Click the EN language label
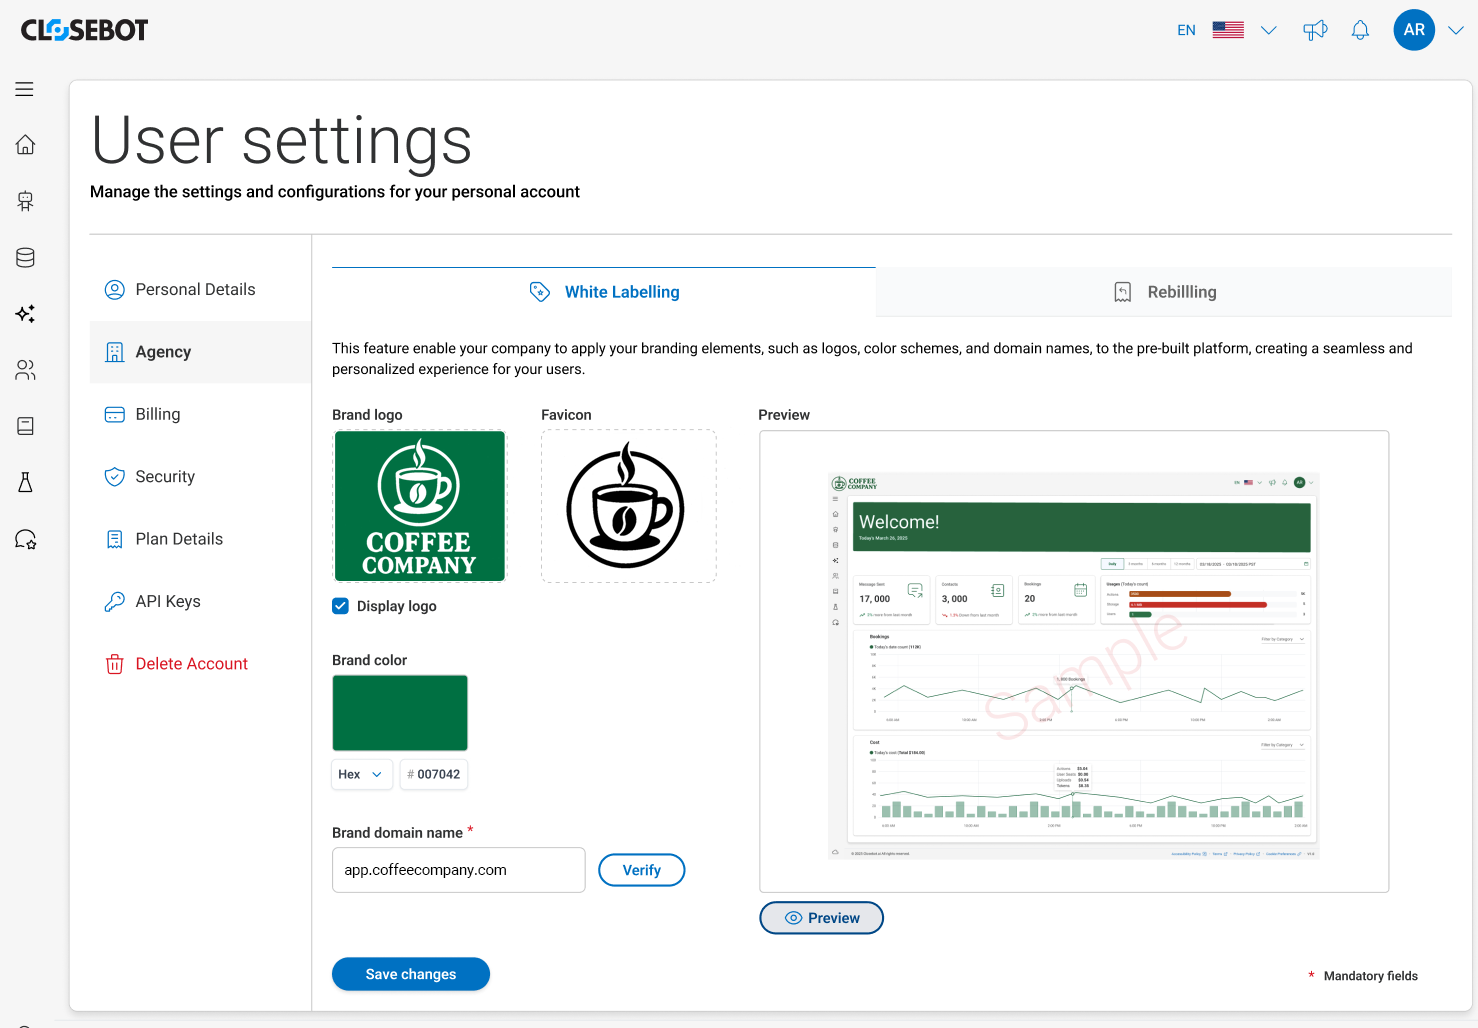Screen dimensions: 1478x1028 coord(1186,30)
